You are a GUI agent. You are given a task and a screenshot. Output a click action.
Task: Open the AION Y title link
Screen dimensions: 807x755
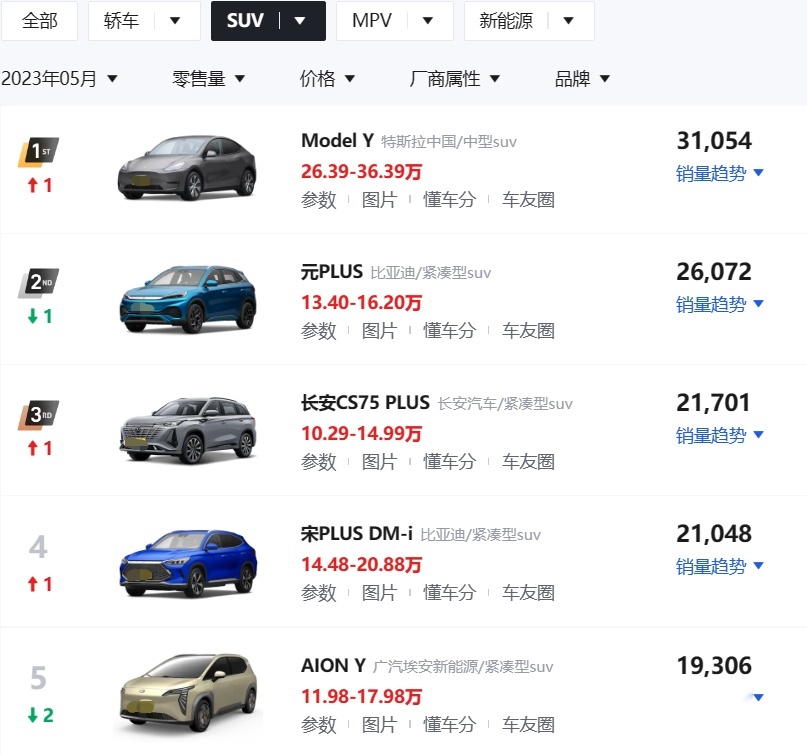tap(334, 665)
